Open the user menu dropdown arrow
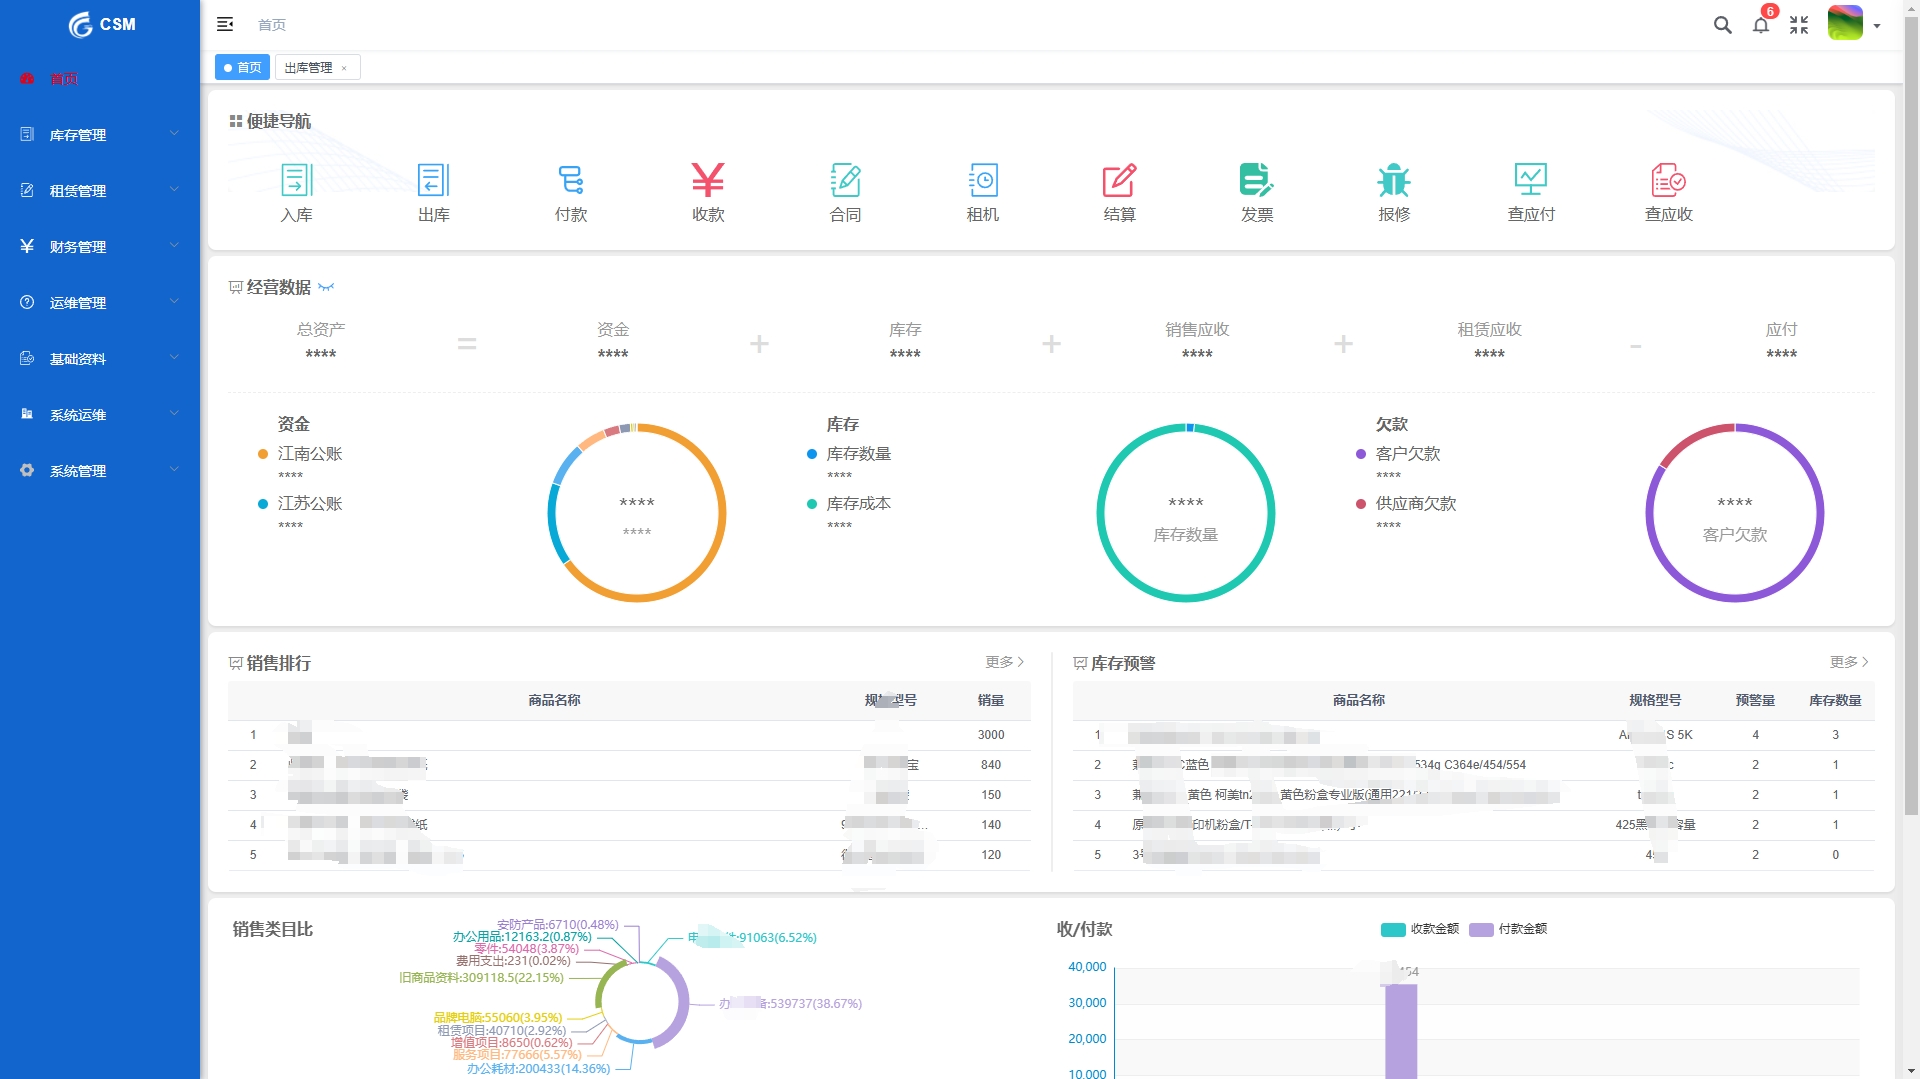Viewport: 1920px width, 1079px height. [x=1877, y=26]
